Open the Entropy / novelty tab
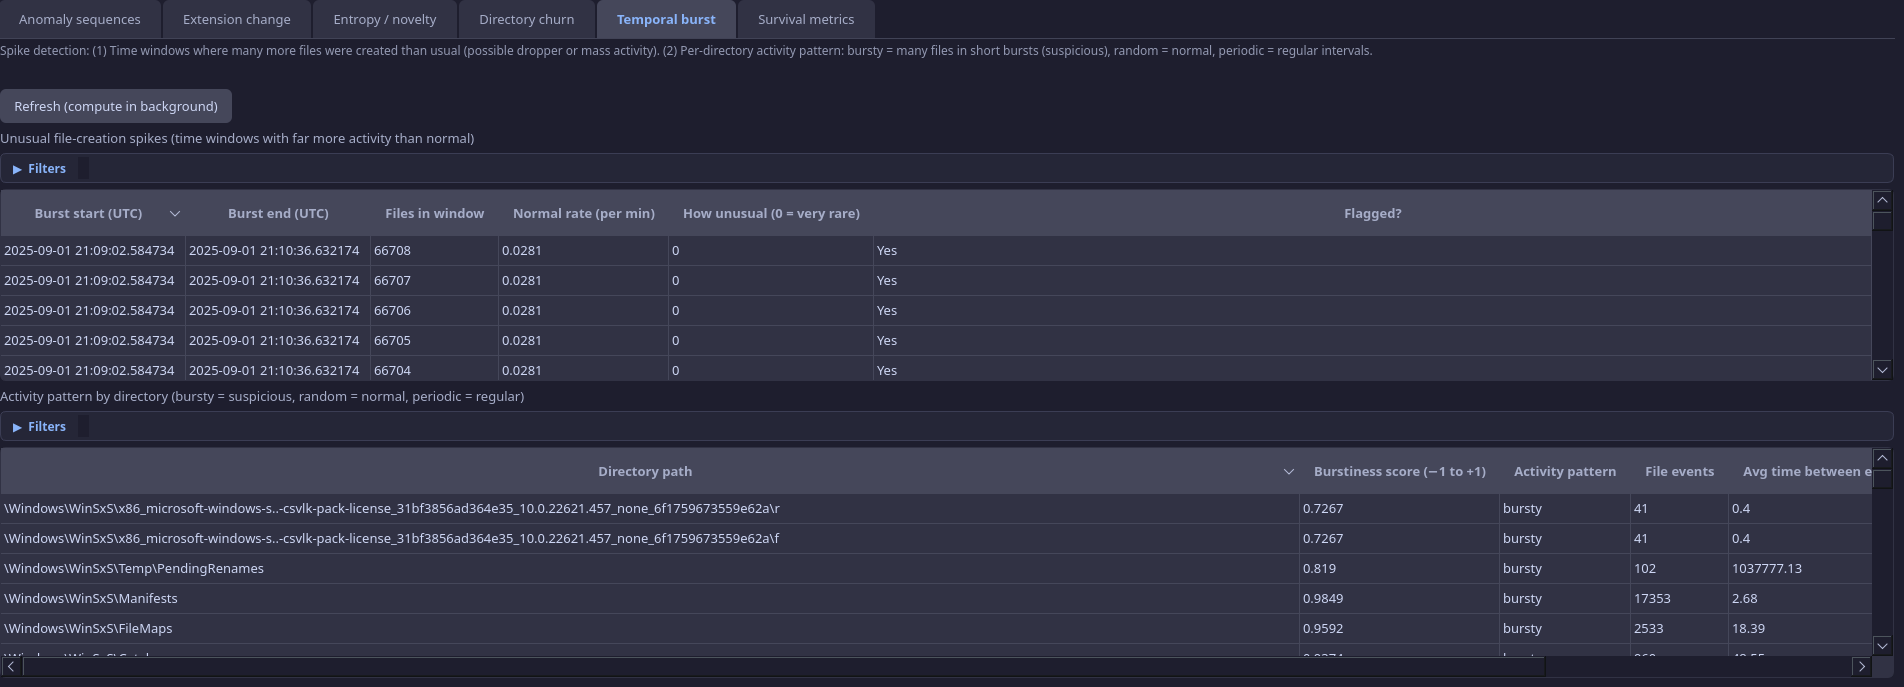1904x687 pixels. click(384, 19)
